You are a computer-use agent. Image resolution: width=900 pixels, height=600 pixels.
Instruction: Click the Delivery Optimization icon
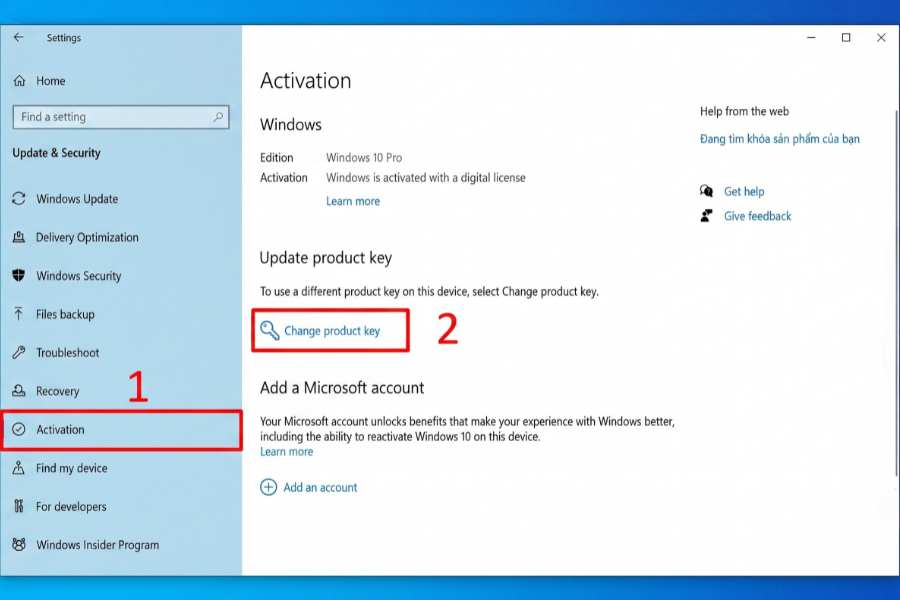(18, 237)
